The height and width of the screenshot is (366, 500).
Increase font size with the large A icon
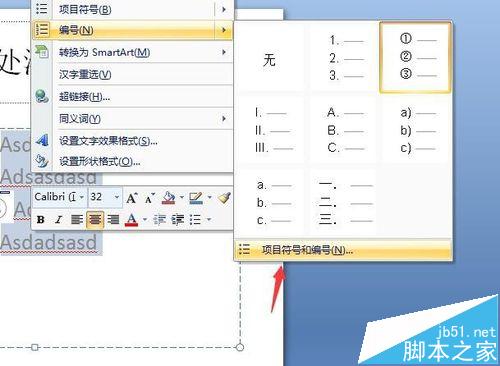[132, 198]
